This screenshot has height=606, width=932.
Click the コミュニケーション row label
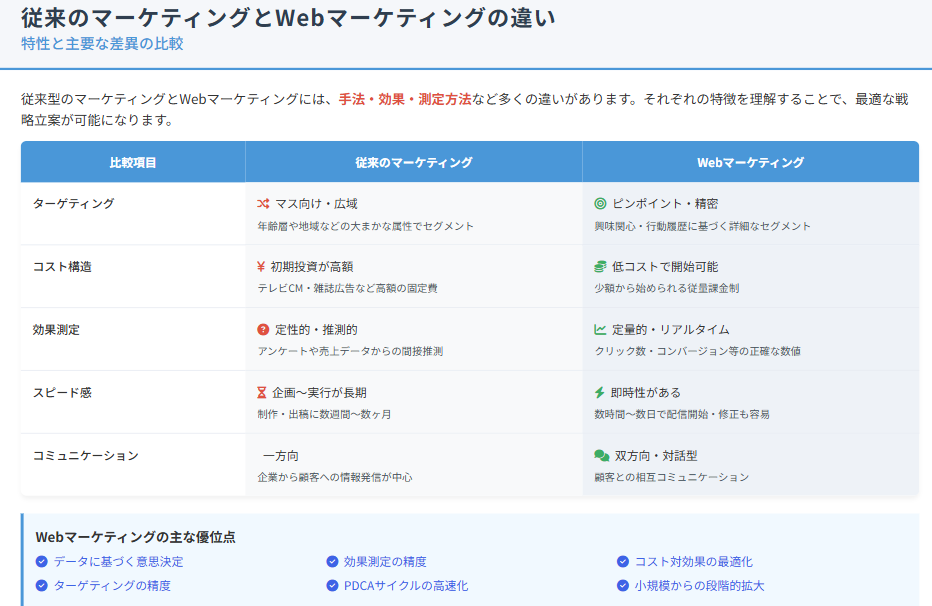tap(85, 455)
